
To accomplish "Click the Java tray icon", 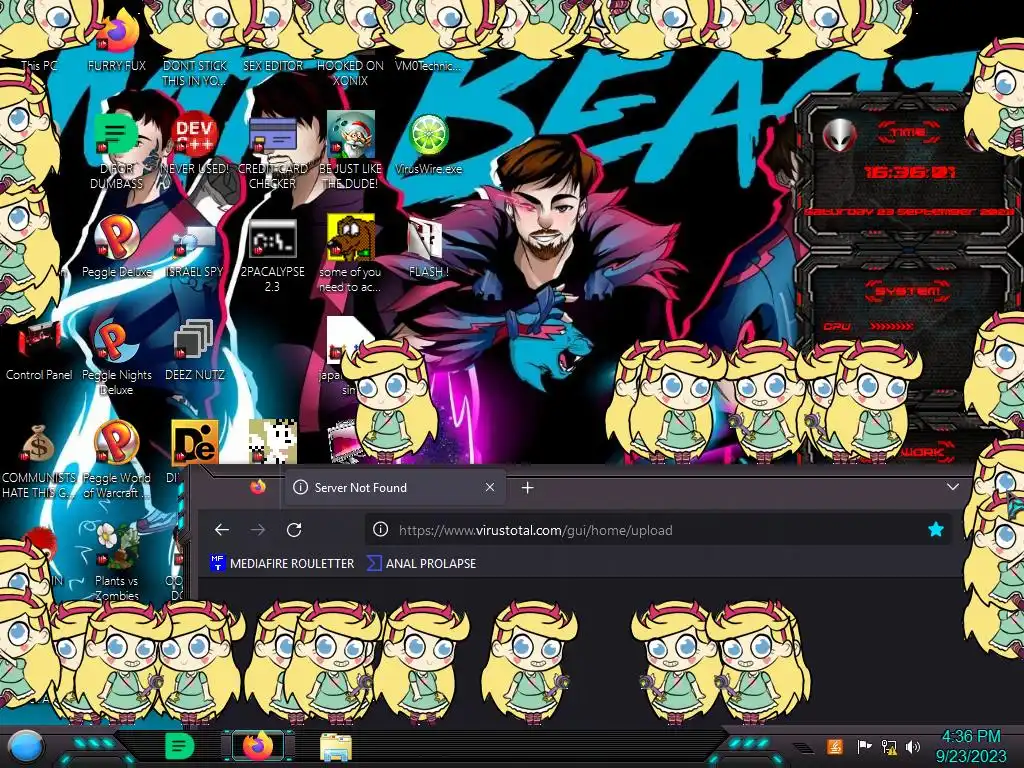I will tap(835, 746).
